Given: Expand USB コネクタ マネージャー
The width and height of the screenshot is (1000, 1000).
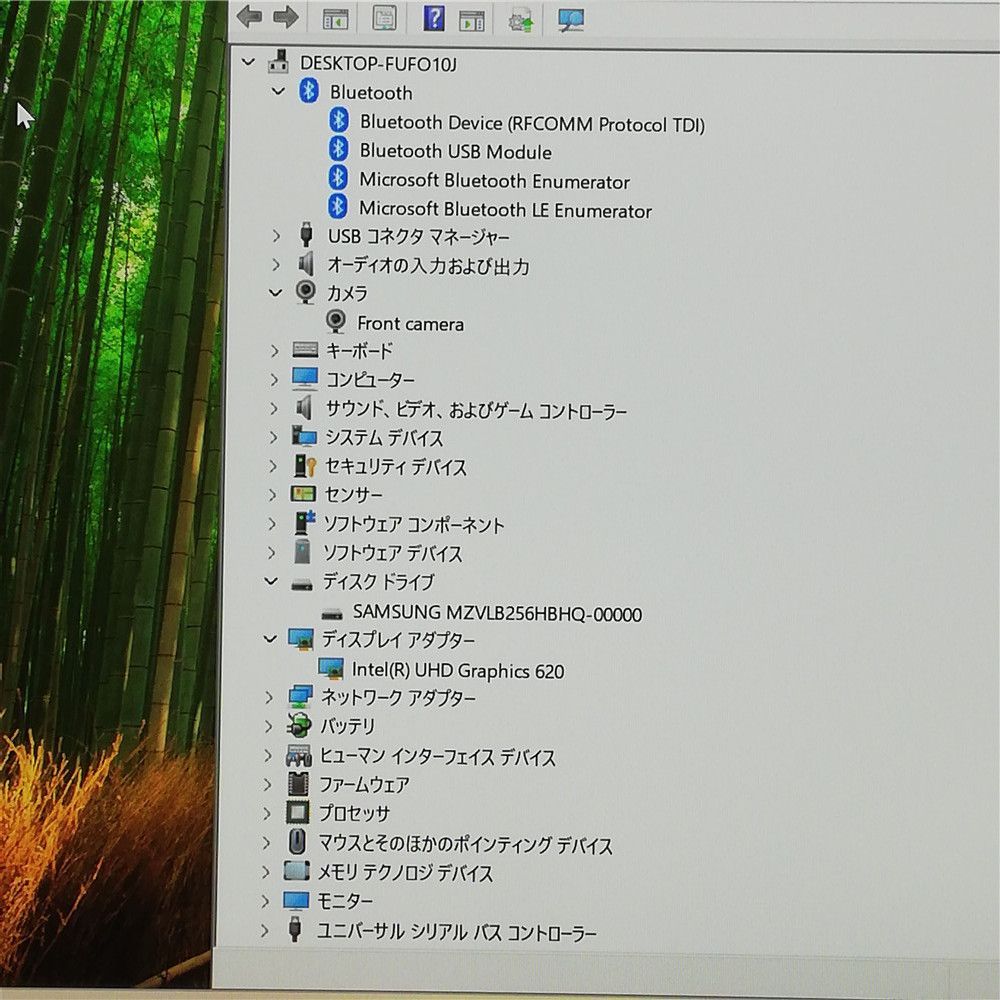Looking at the screenshot, I should pos(276,236).
